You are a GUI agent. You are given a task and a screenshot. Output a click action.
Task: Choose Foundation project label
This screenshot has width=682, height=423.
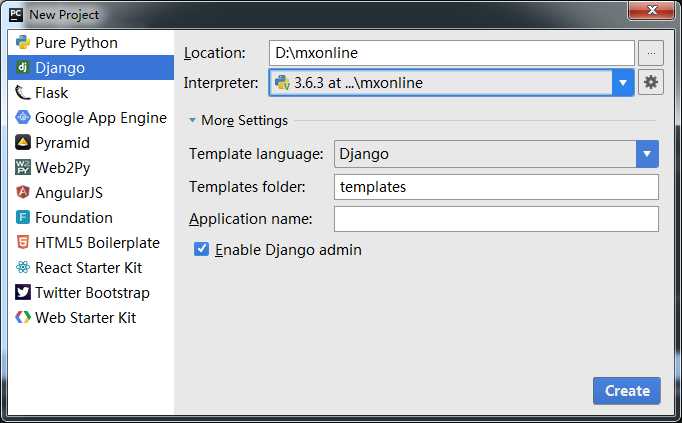point(74,217)
